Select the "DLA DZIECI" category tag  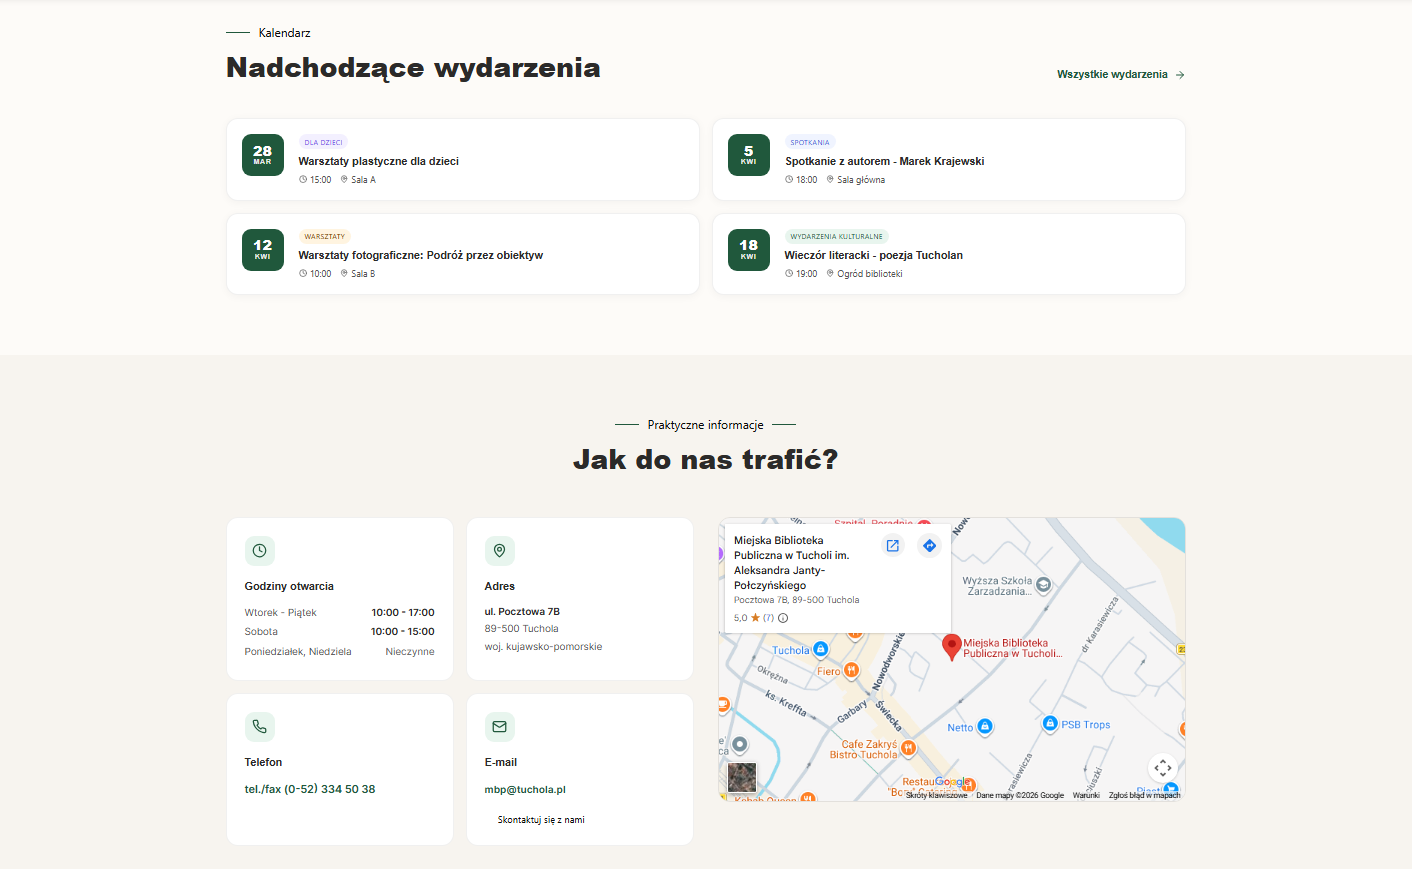pos(323,142)
